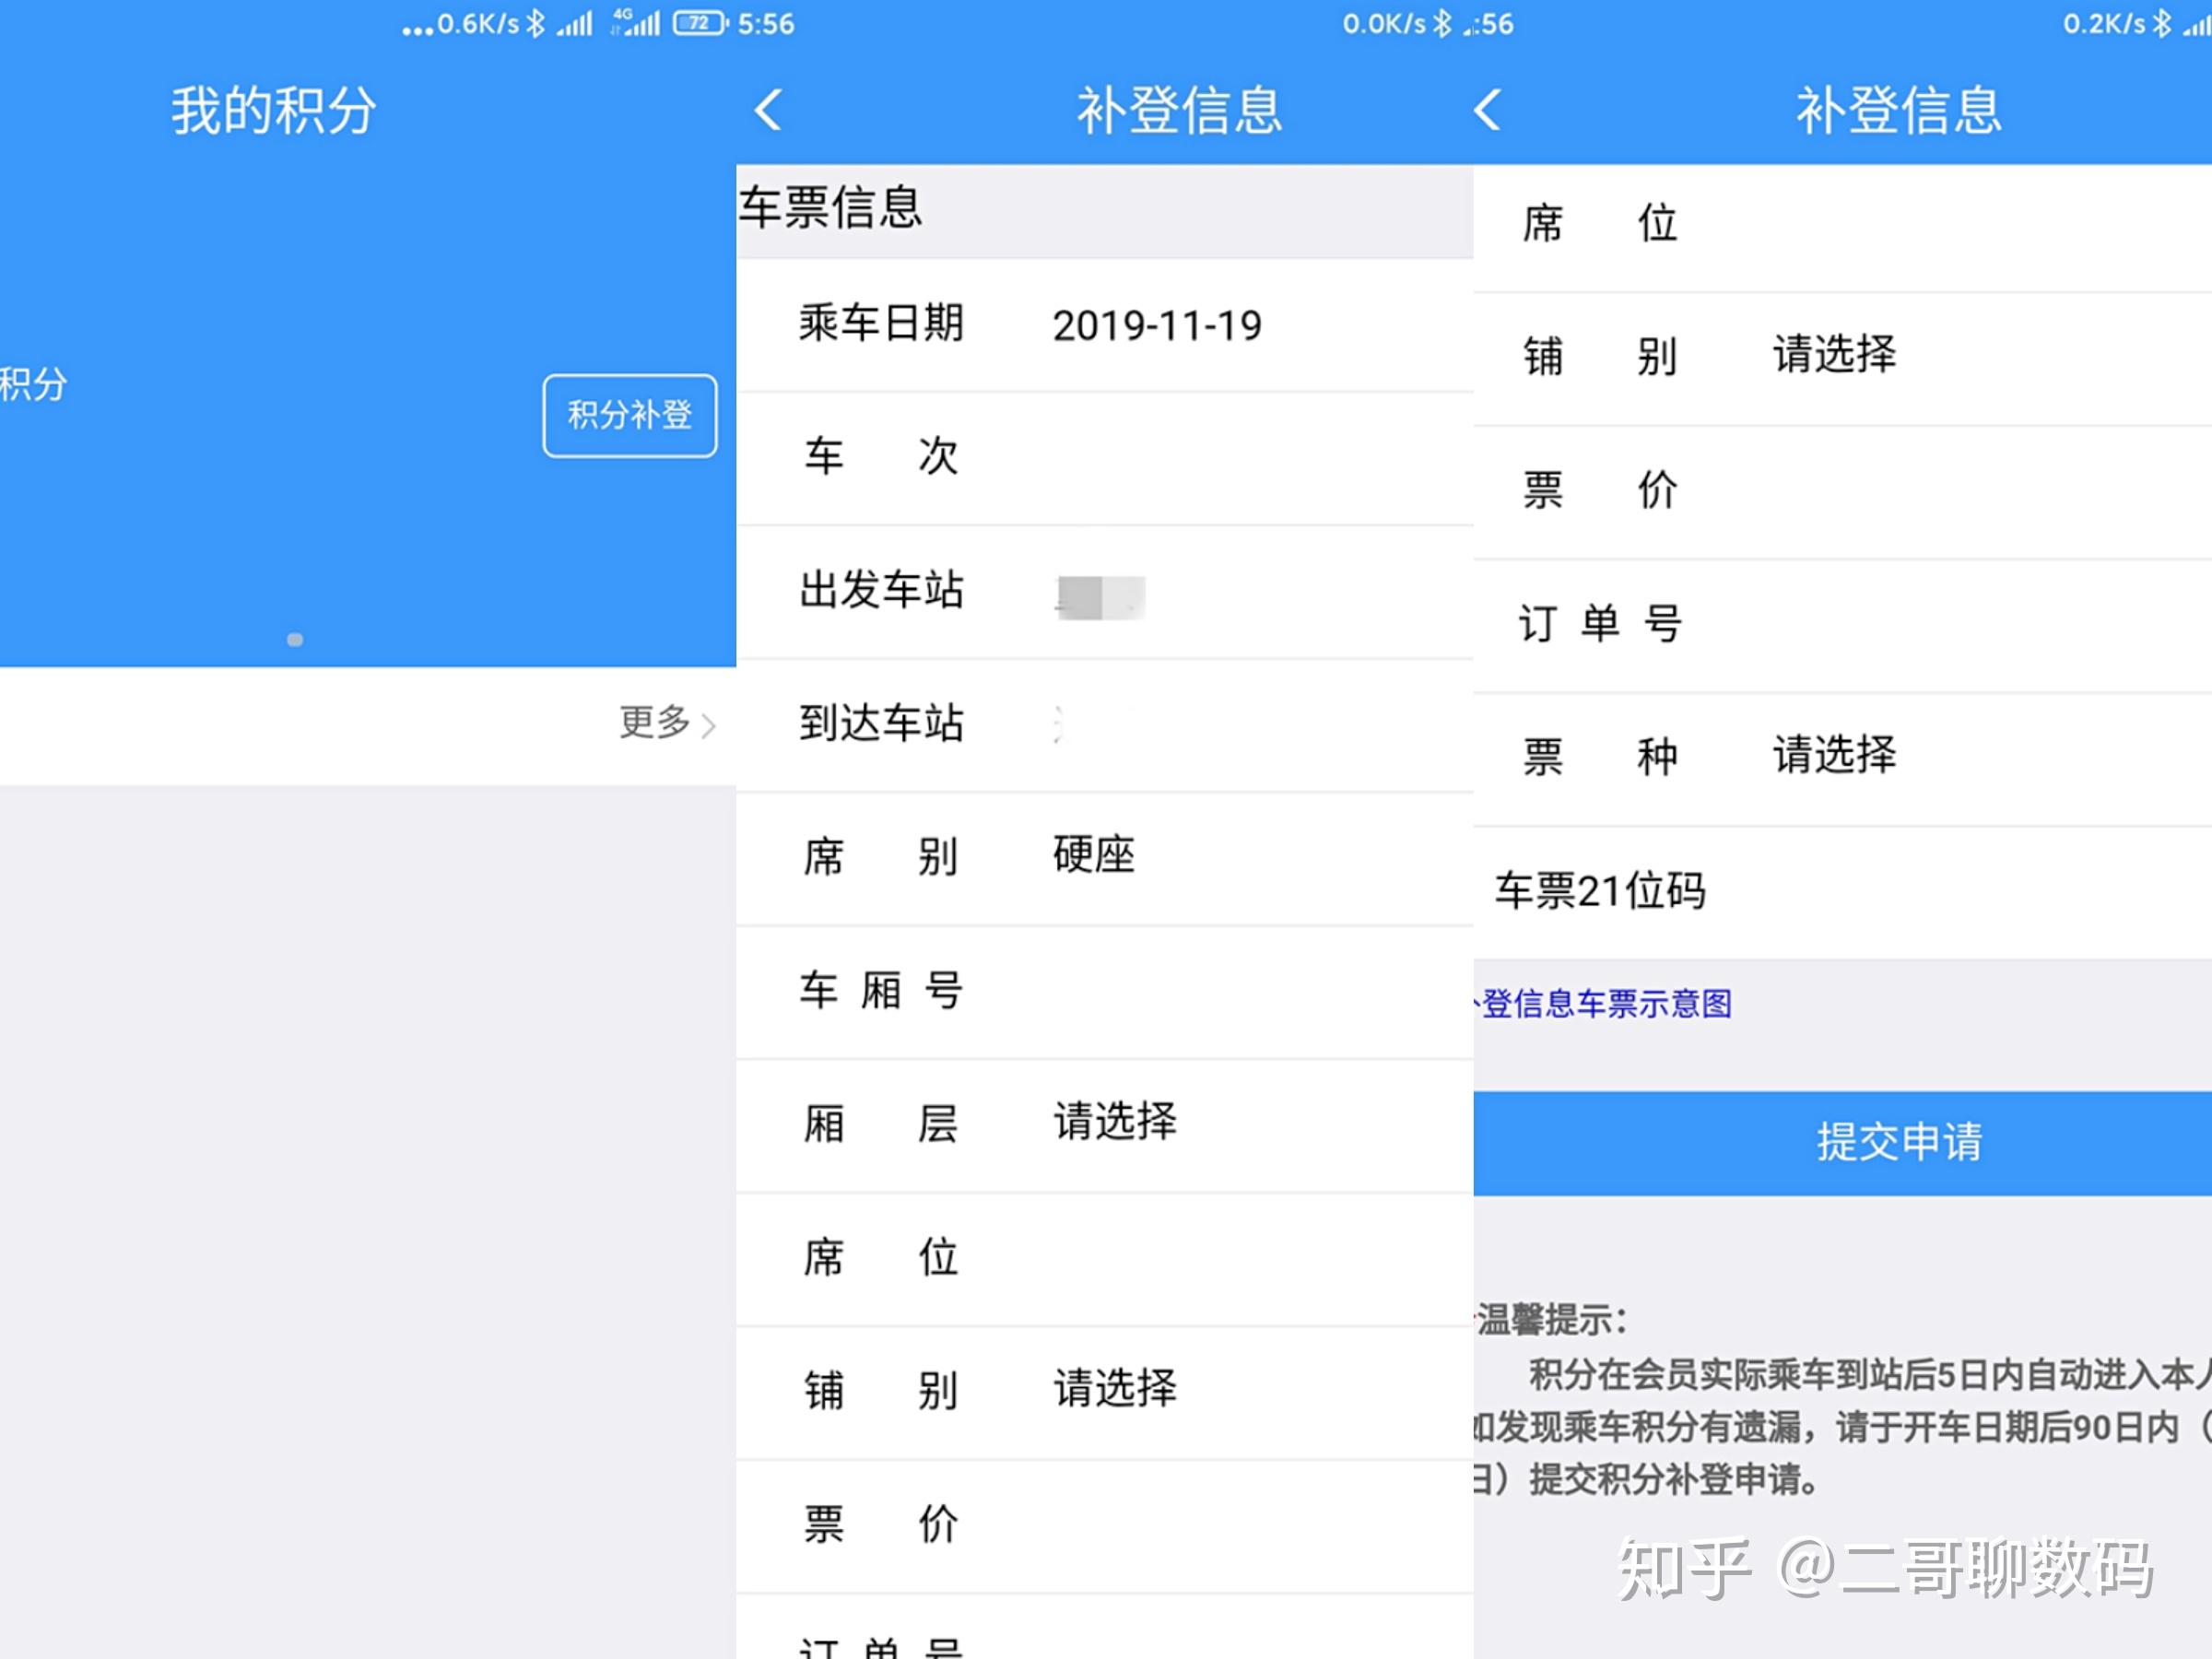This screenshot has width=2212, height=1659.
Task: Tap the 车厢号 input field
Action: coord(1105,992)
